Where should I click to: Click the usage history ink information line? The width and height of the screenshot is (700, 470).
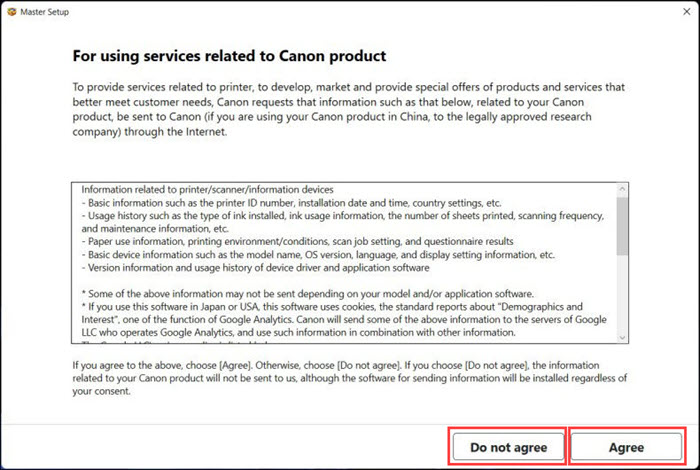343,222
